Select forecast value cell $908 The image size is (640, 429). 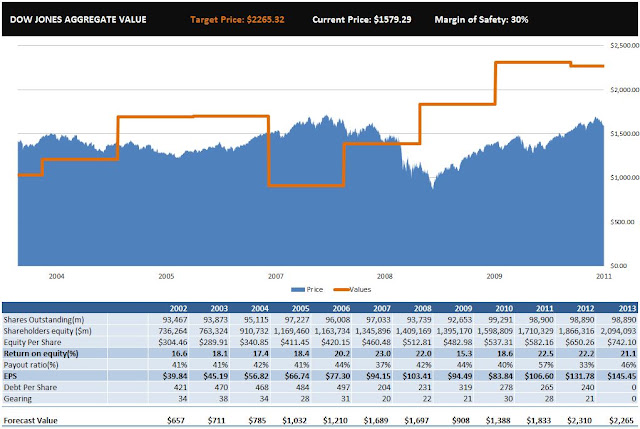click(x=462, y=420)
